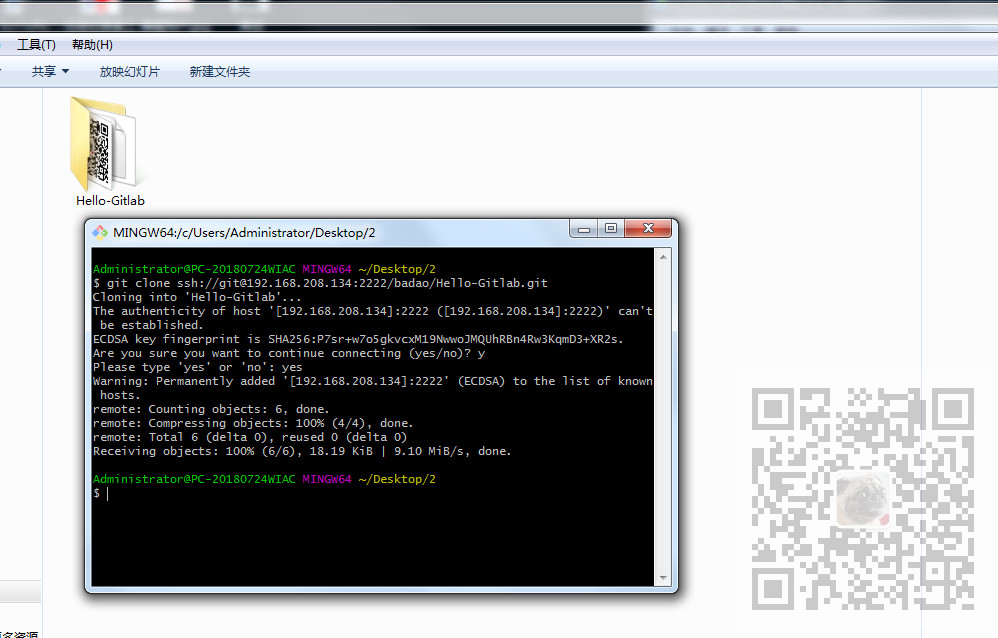
Task: Click the 'remote: Compressing objects' line
Action: click(x=253, y=423)
